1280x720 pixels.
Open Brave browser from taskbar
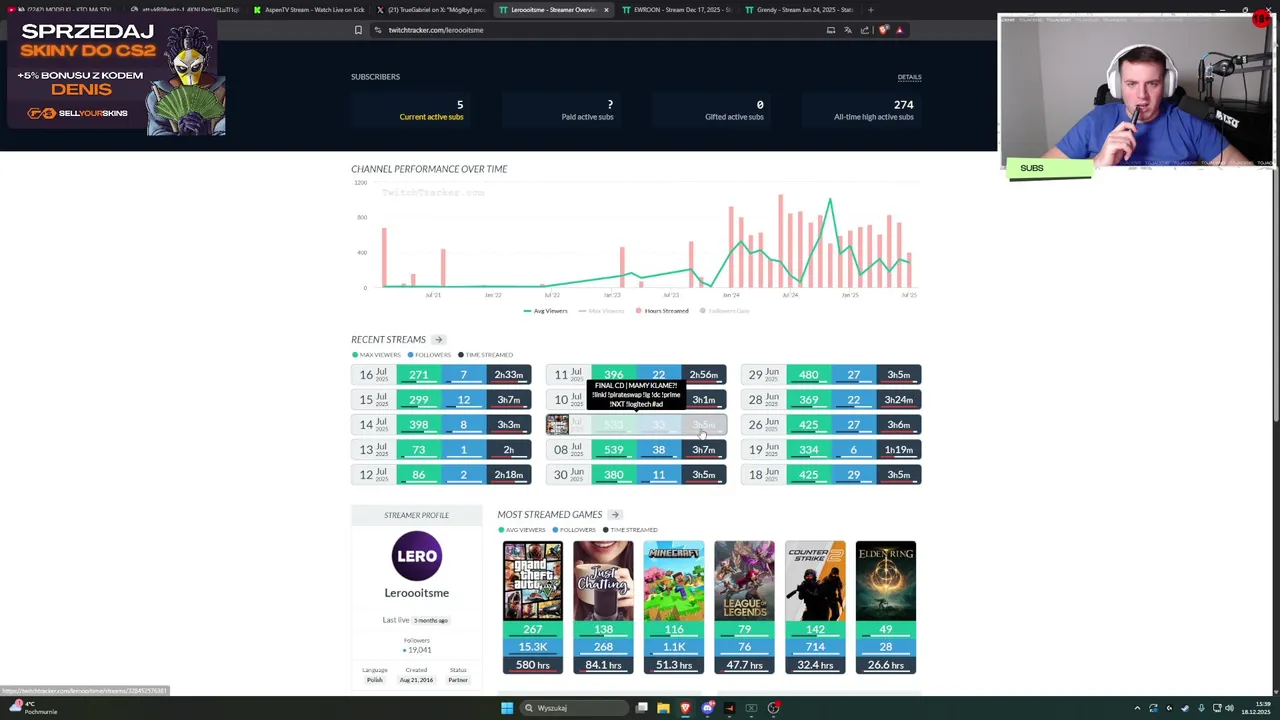[x=685, y=708]
